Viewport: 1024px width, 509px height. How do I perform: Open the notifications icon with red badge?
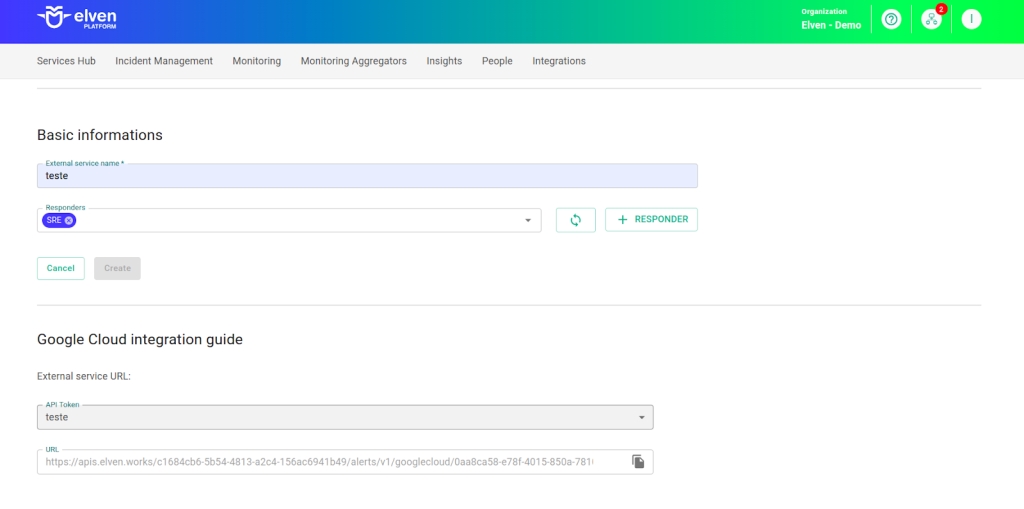coord(931,19)
